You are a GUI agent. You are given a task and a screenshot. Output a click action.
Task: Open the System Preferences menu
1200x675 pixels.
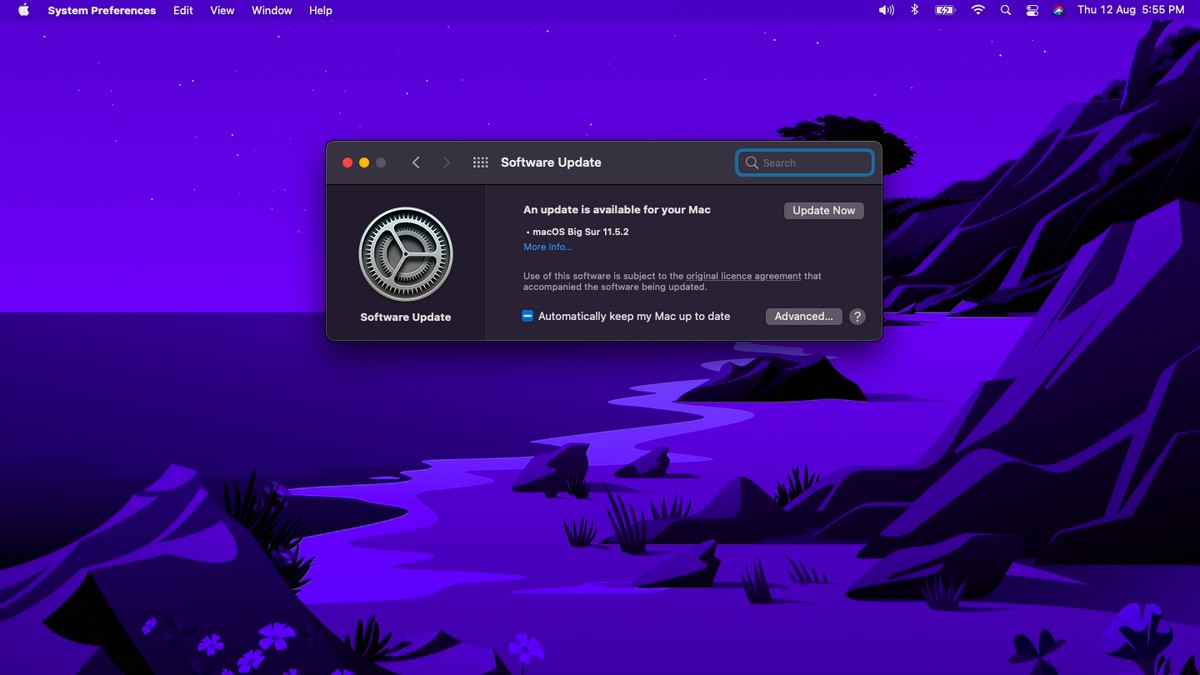(x=101, y=10)
